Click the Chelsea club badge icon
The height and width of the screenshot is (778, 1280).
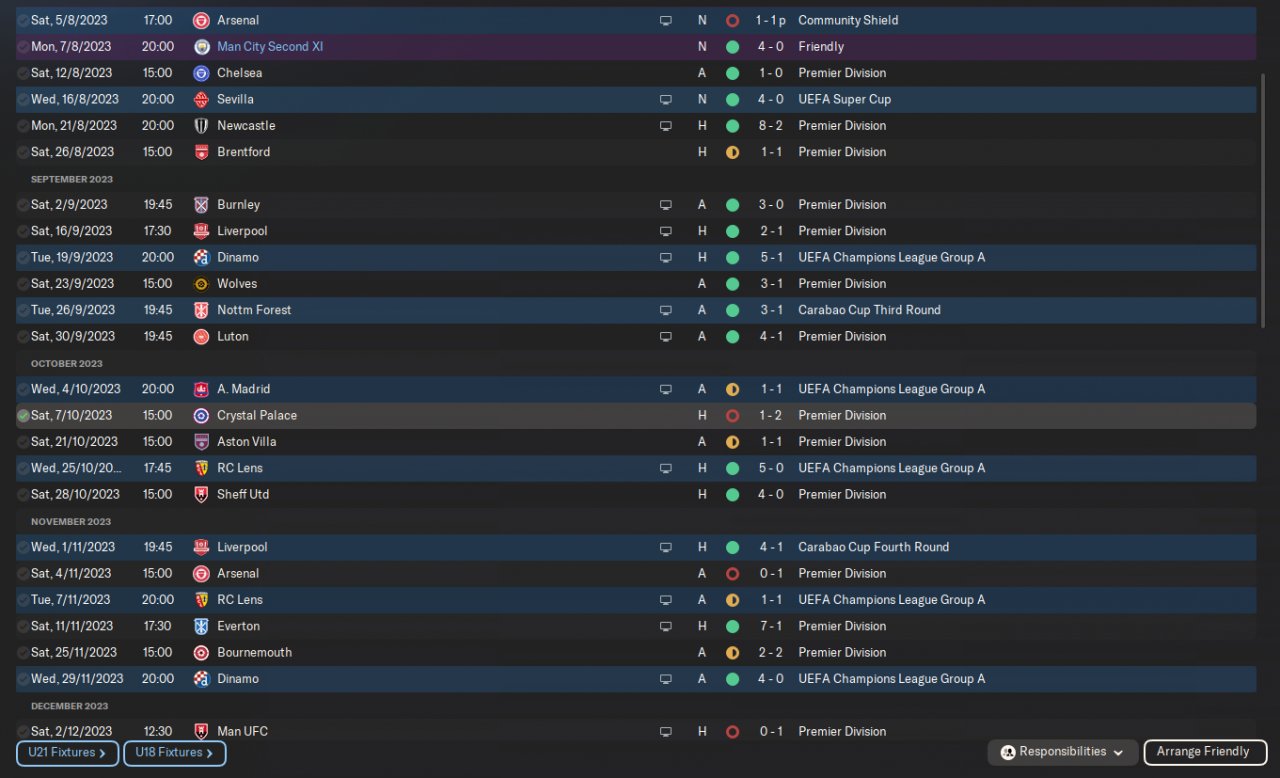(201, 73)
